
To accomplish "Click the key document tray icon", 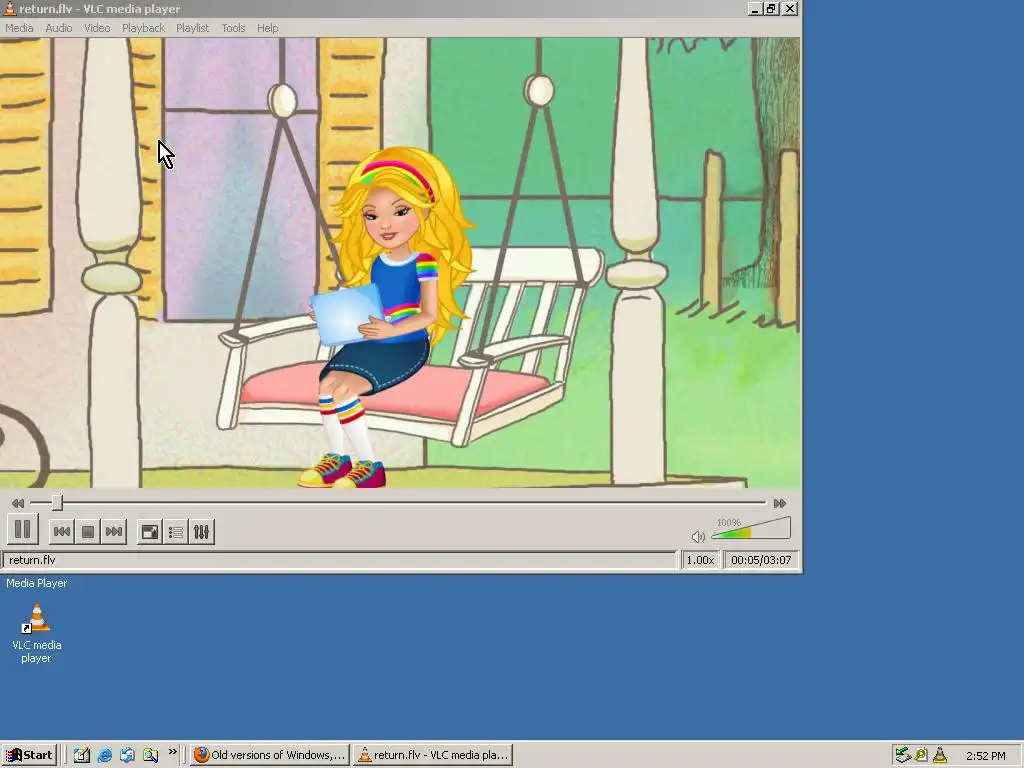I will coord(921,755).
